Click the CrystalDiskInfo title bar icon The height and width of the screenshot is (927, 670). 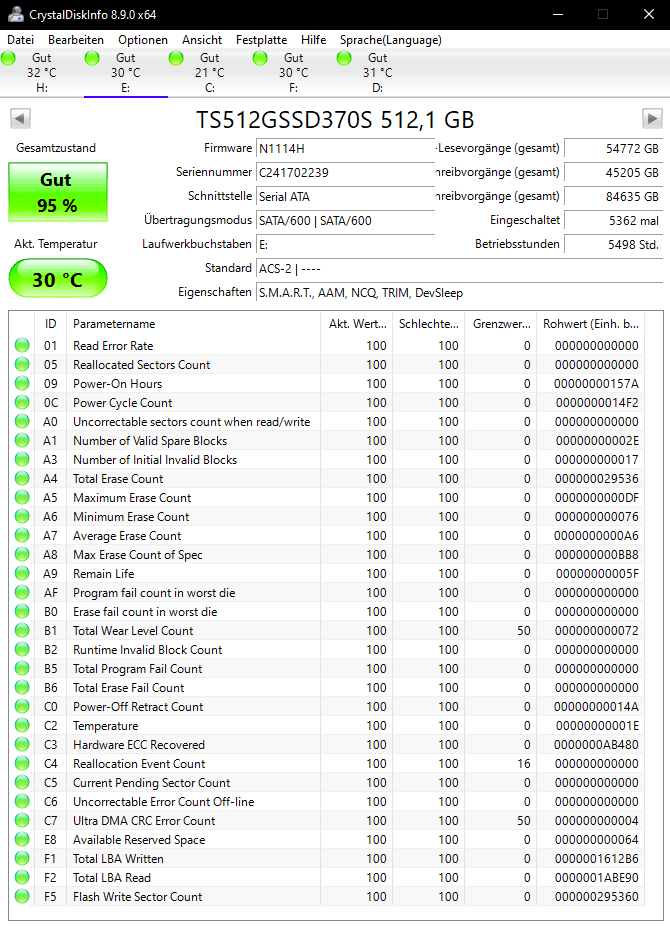tap(15, 14)
